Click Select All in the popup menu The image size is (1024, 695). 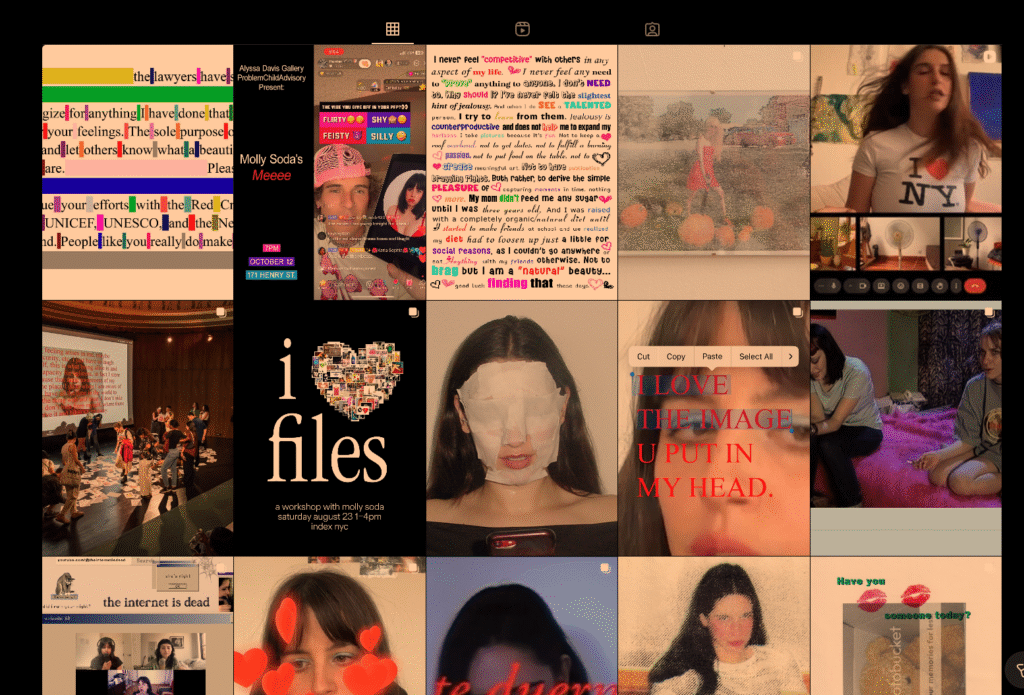click(755, 356)
